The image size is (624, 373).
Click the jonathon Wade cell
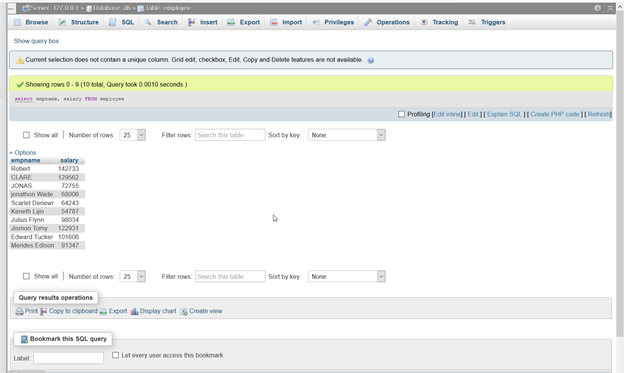pos(32,194)
